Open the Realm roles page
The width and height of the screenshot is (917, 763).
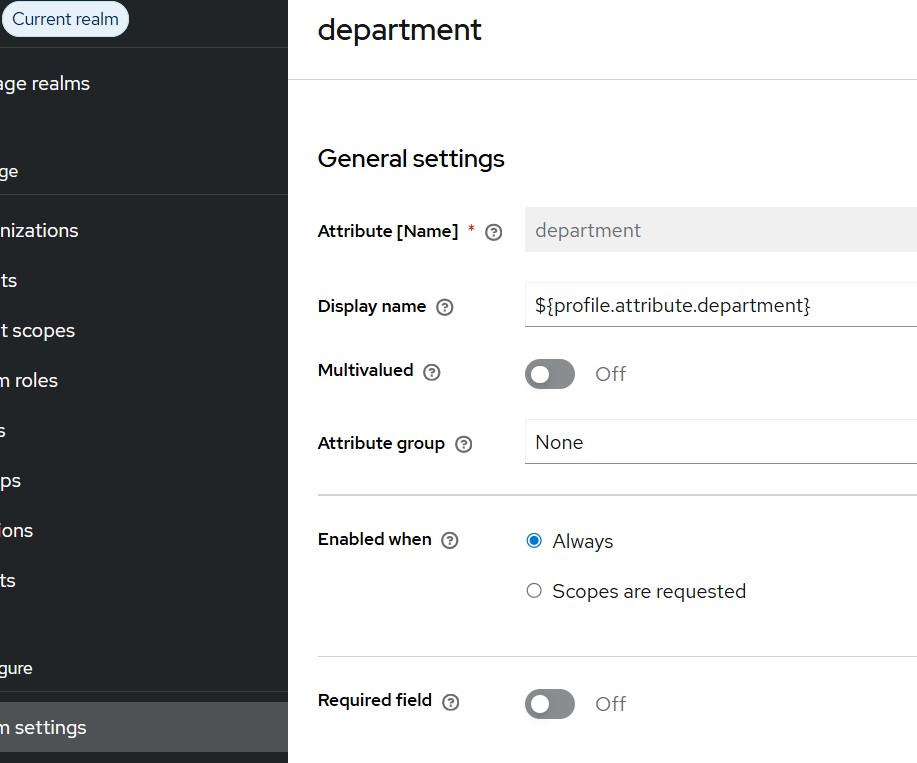click(x=30, y=380)
